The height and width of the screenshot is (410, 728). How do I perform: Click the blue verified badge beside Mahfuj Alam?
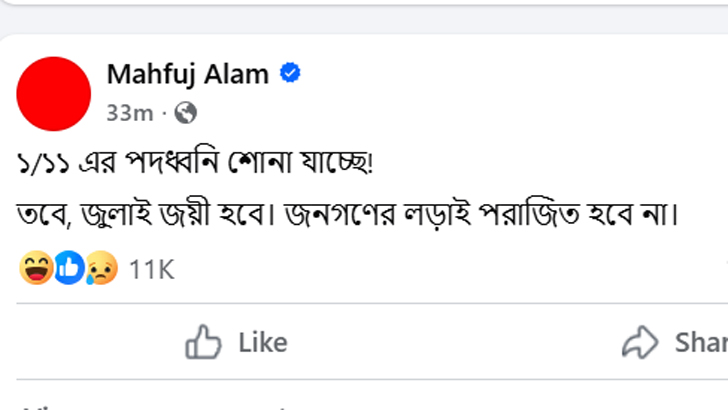click(x=290, y=73)
